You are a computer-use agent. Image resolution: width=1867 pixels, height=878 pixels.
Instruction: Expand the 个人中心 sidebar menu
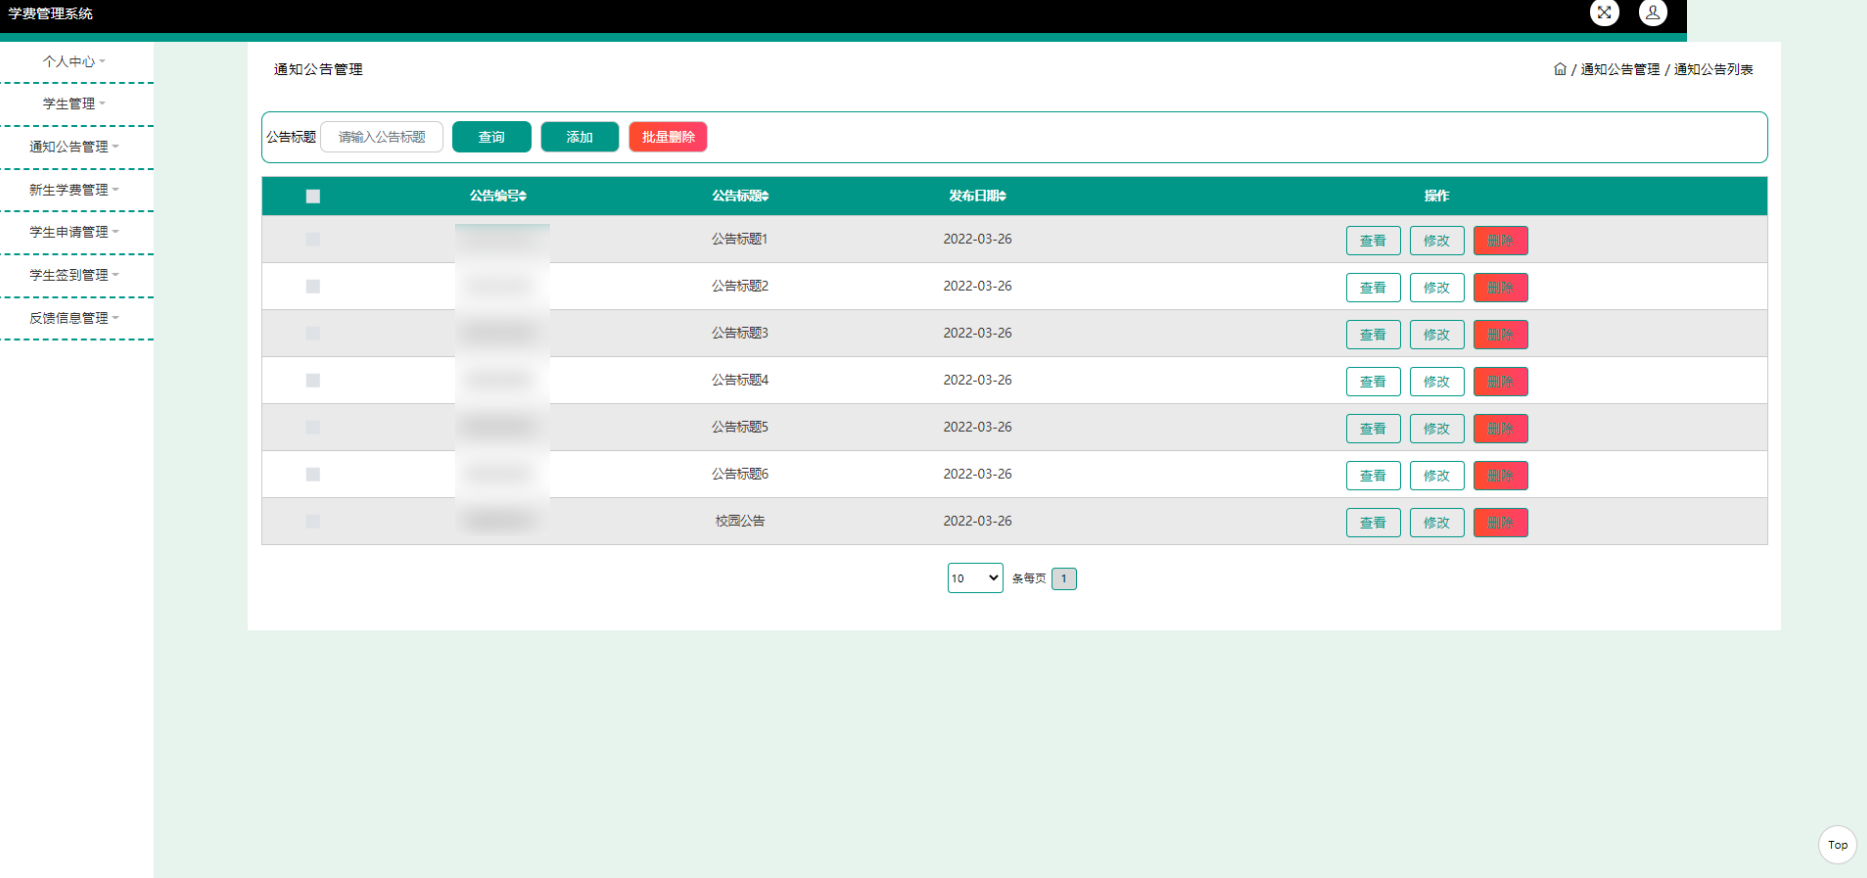point(76,61)
